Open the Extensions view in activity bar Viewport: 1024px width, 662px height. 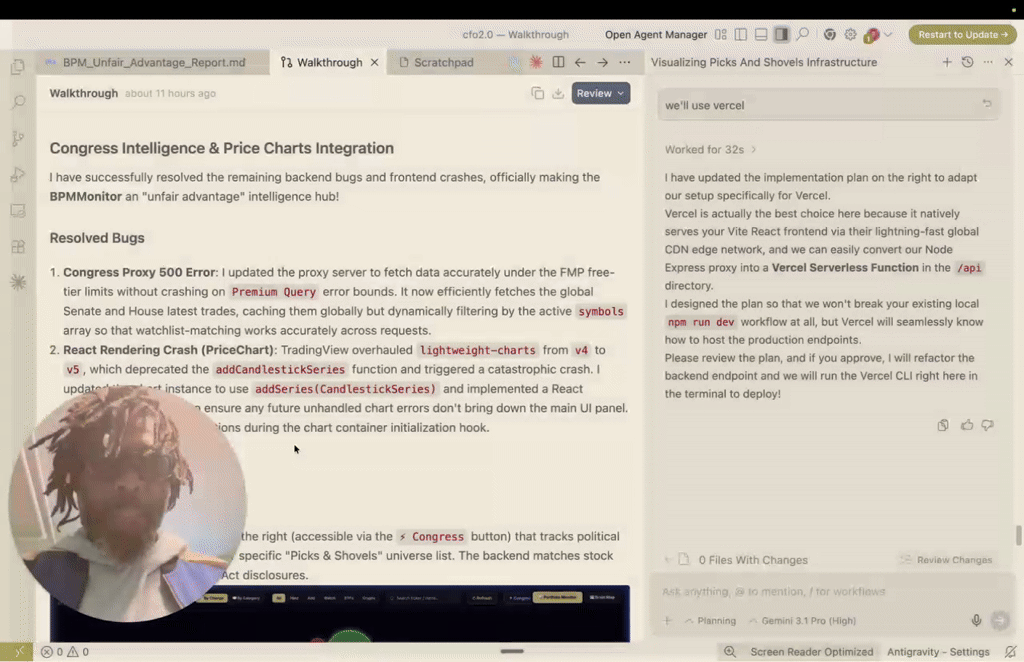coord(18,247)
